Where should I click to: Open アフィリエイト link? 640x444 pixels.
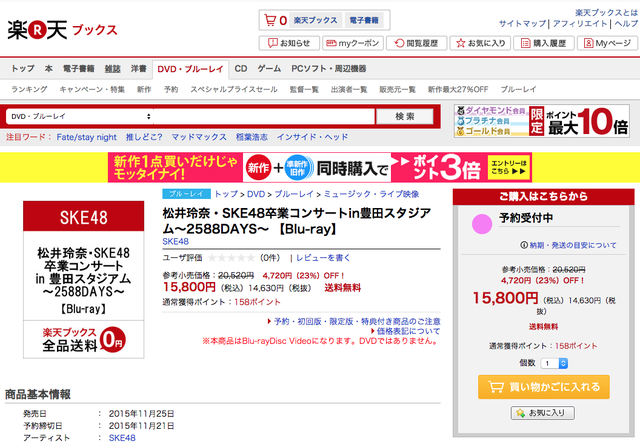coord(580,24)
